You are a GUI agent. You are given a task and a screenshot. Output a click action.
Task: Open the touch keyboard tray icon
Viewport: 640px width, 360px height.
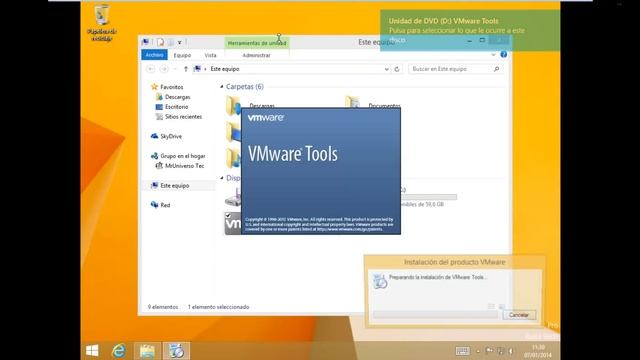coord(462,351)
